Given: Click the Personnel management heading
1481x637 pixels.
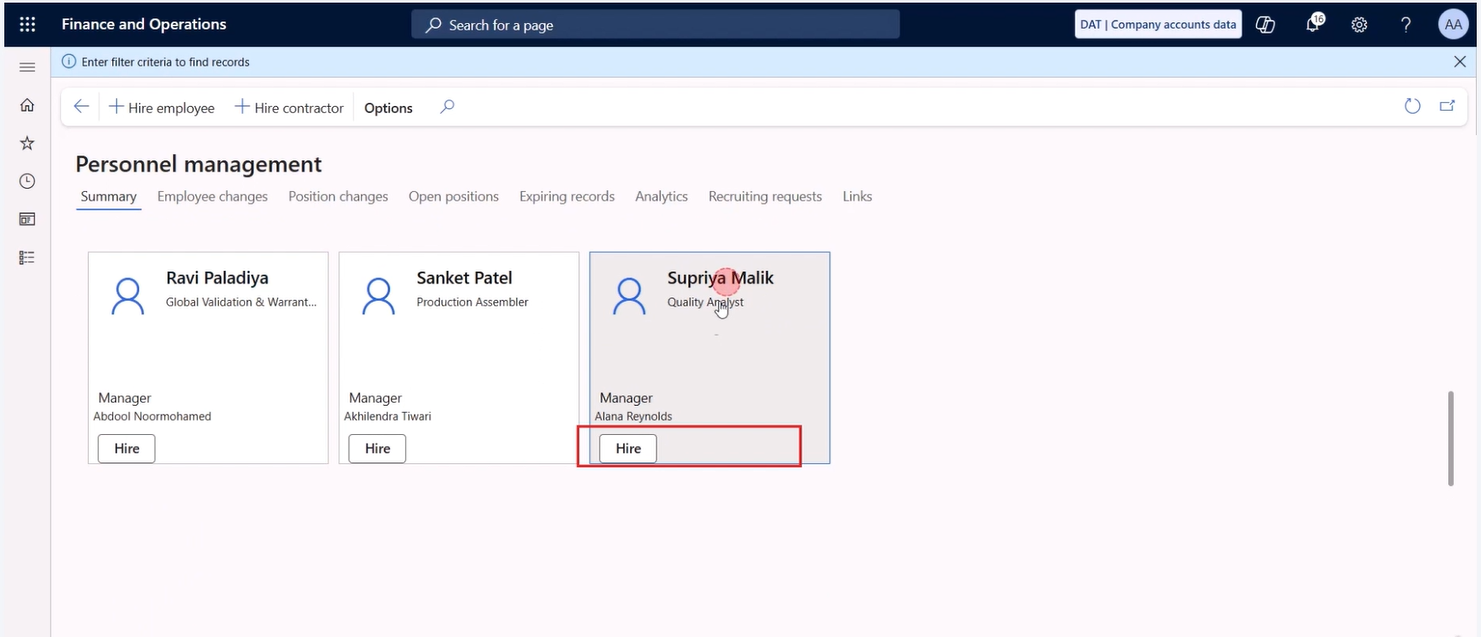Looking at the screenshot, I should (199, 164).
